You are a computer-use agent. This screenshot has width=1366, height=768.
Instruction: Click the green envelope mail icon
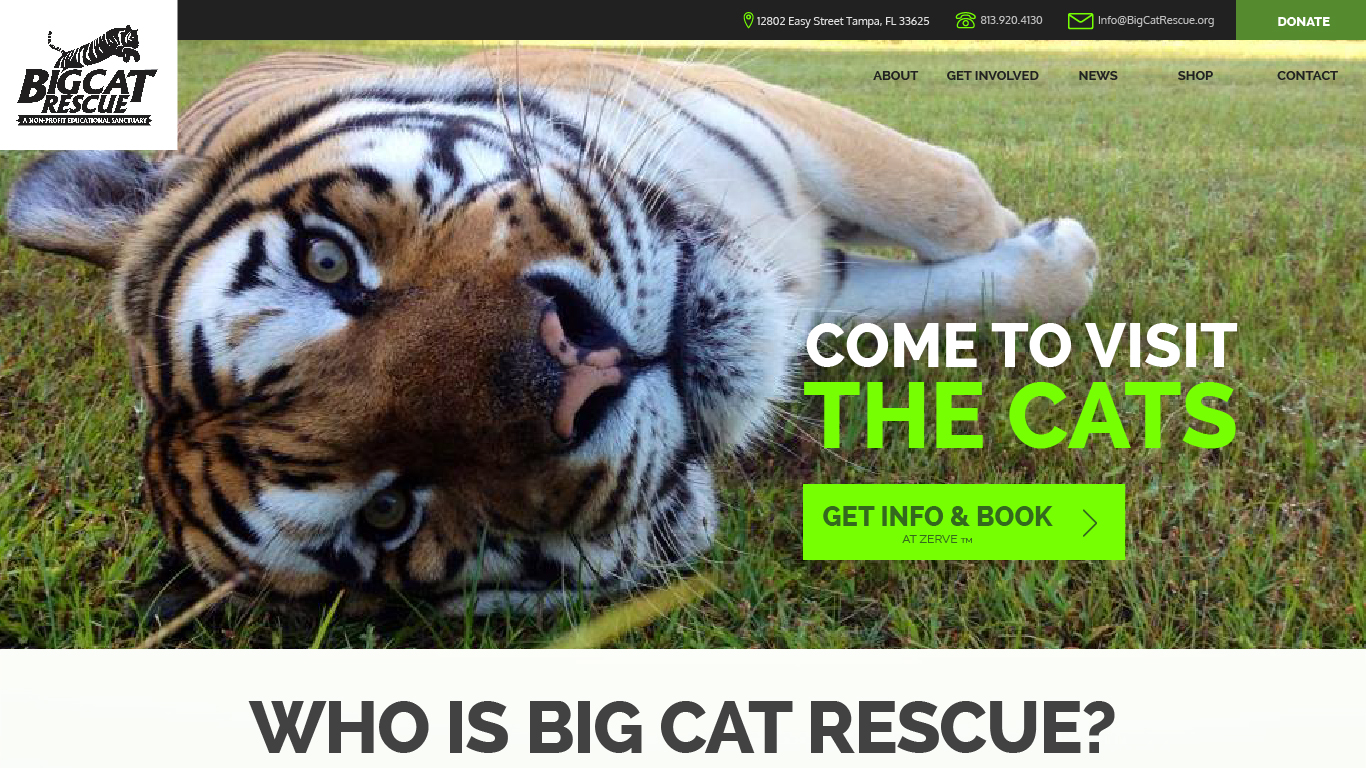point(1080,21)
